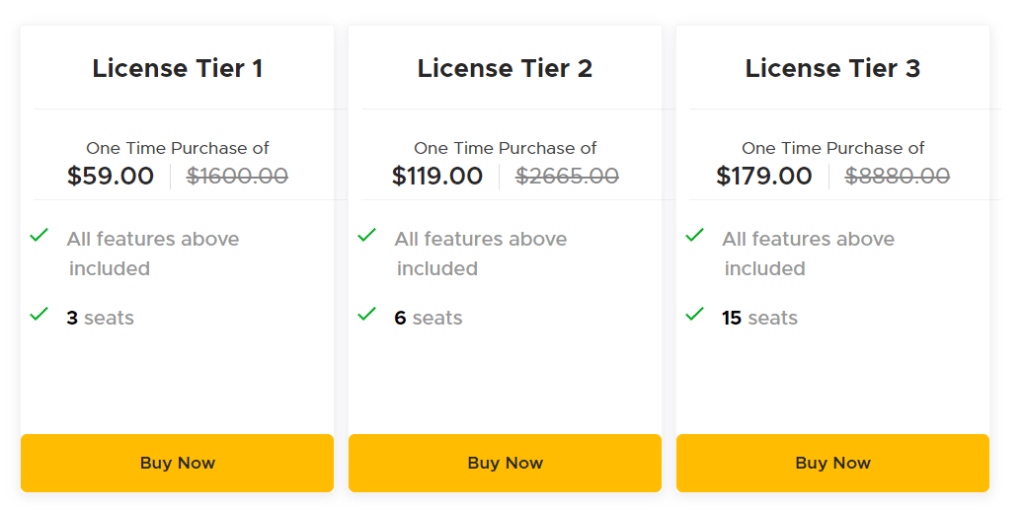
Task: Click the checkmark next to 15 seats
Action: point(695,314)
